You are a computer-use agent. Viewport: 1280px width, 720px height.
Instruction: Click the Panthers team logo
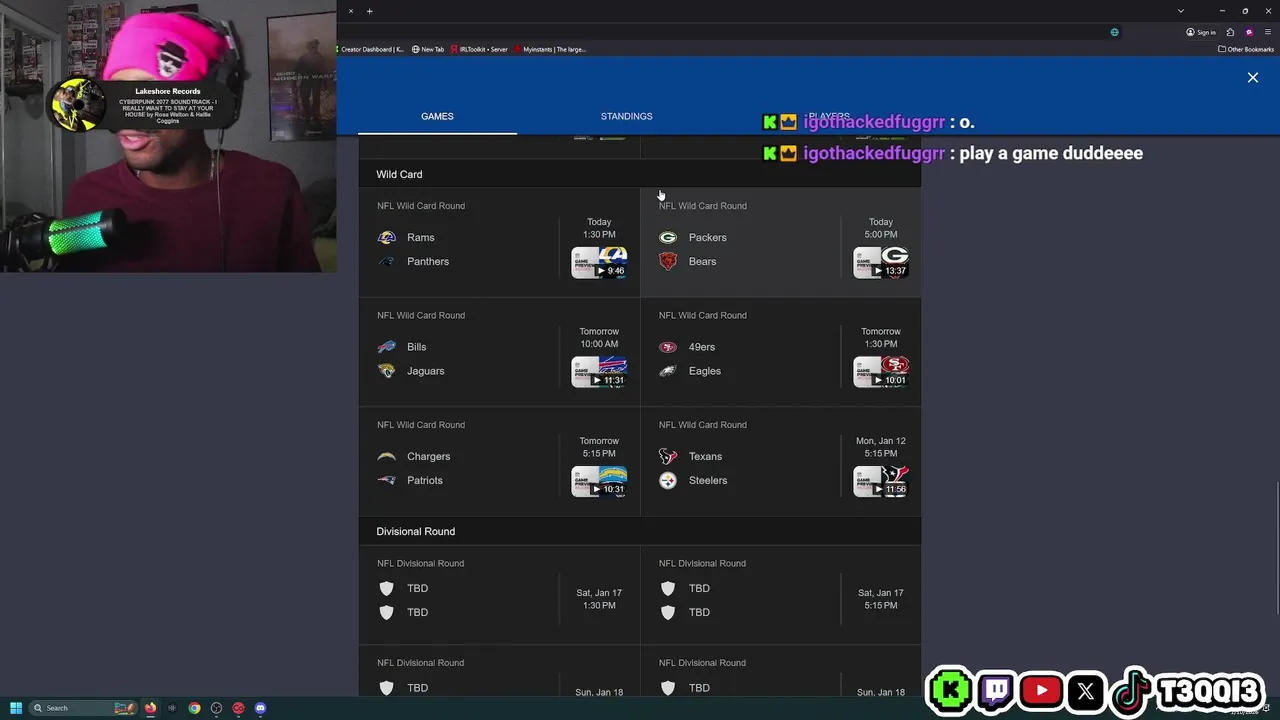click(386, 261)
